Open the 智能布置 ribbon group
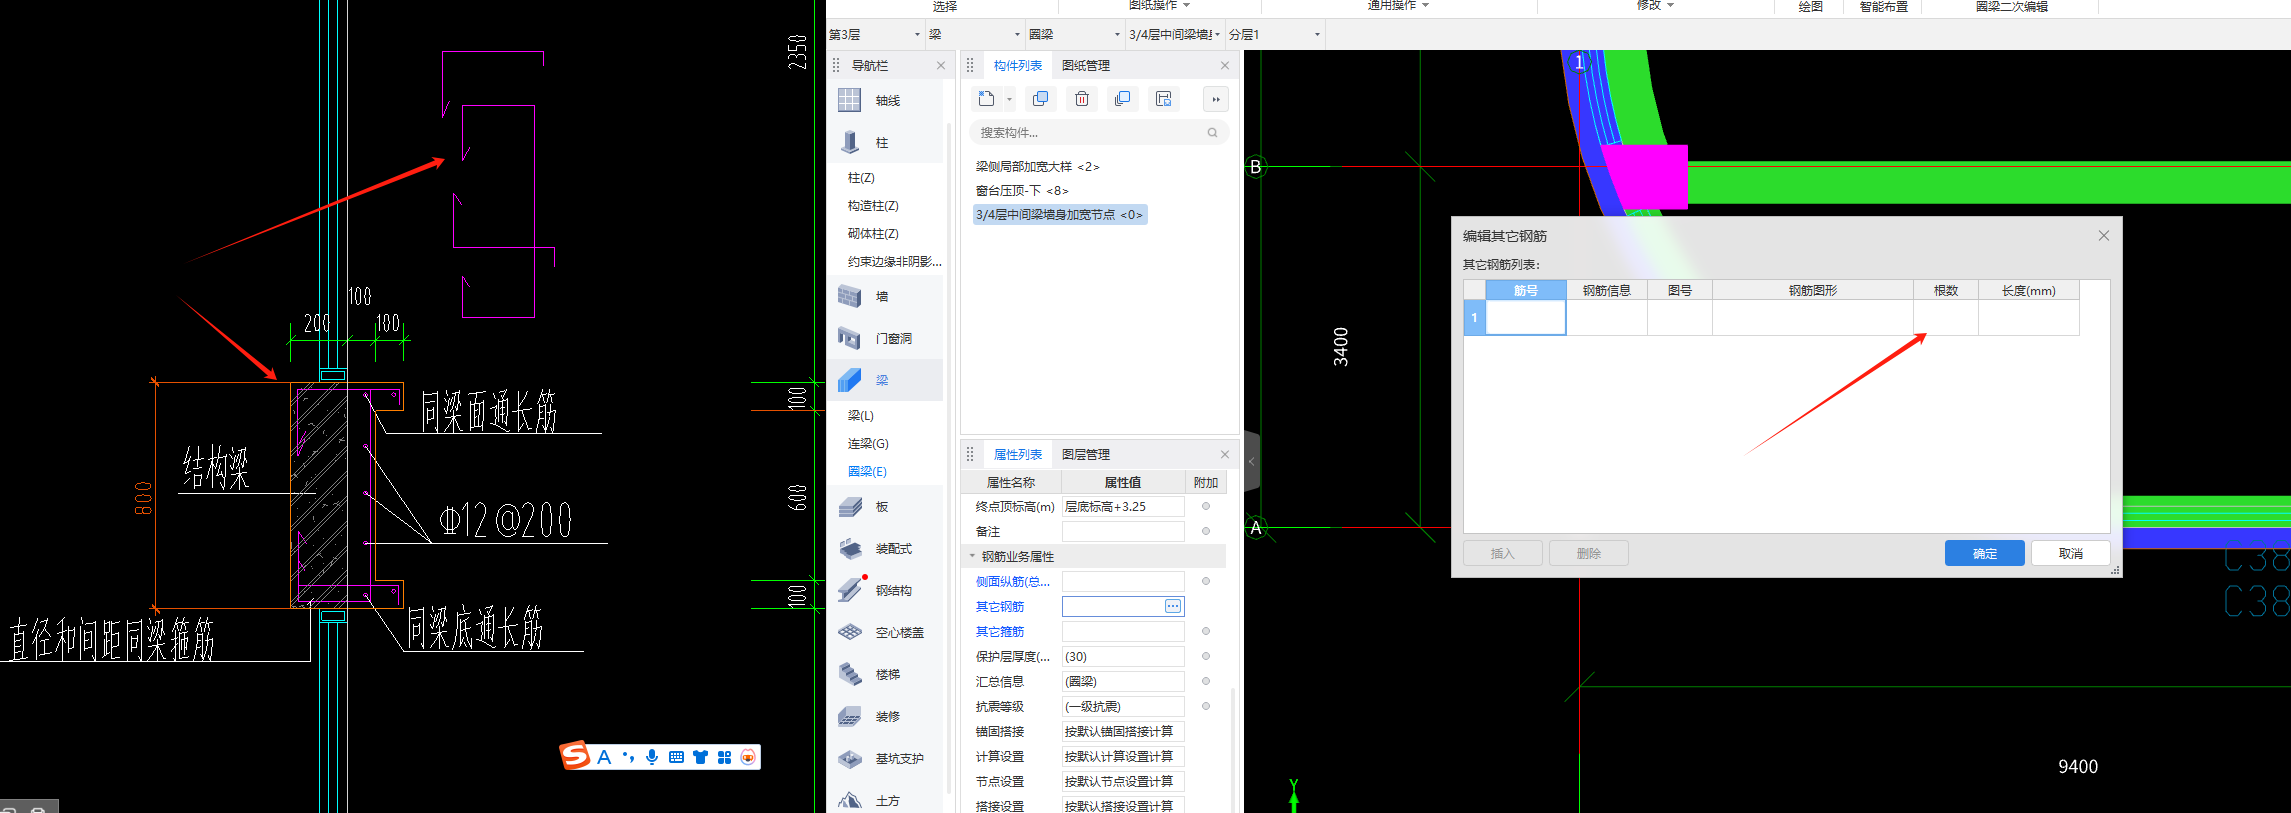Image resolution: width=2291 pixels, height=813 pixels. coord(1884,6)
